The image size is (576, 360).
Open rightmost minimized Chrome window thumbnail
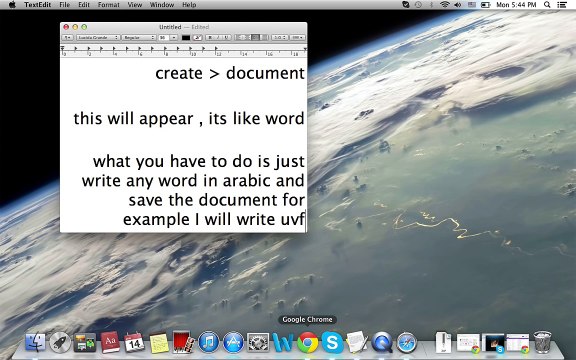click(x=518, y=343)
